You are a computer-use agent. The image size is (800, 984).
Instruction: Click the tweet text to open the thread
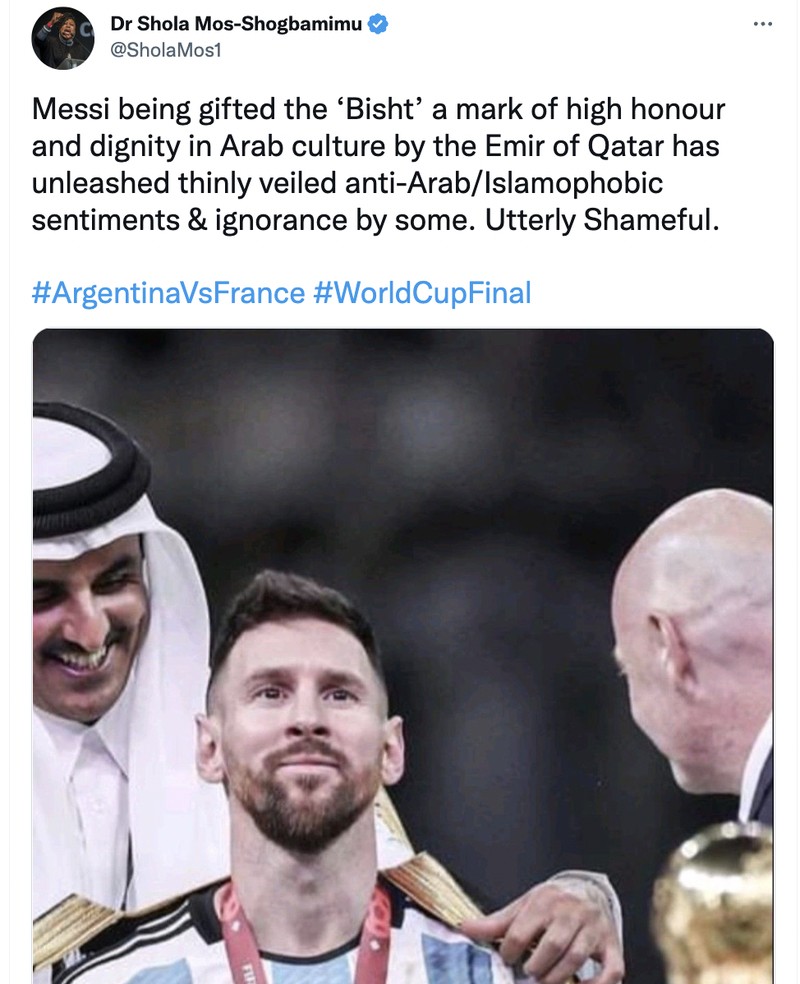[380, 160]
